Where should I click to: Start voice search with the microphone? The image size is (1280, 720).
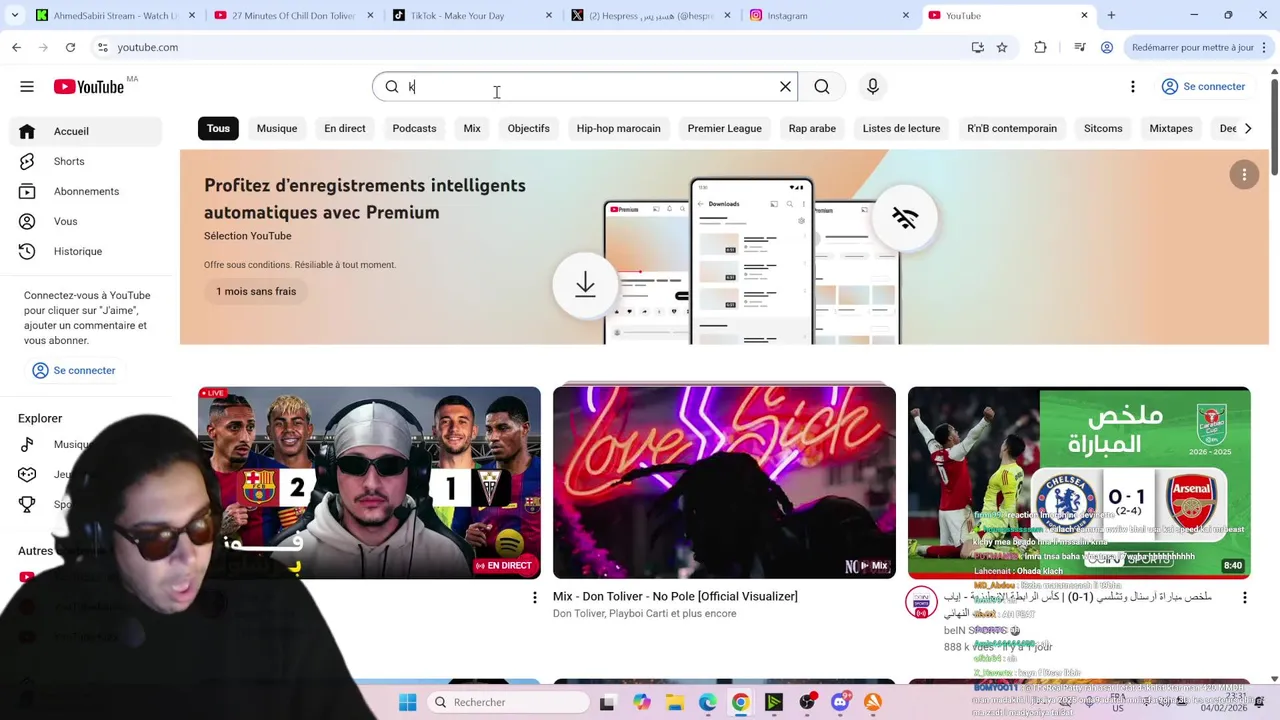[x=873, y=87]
